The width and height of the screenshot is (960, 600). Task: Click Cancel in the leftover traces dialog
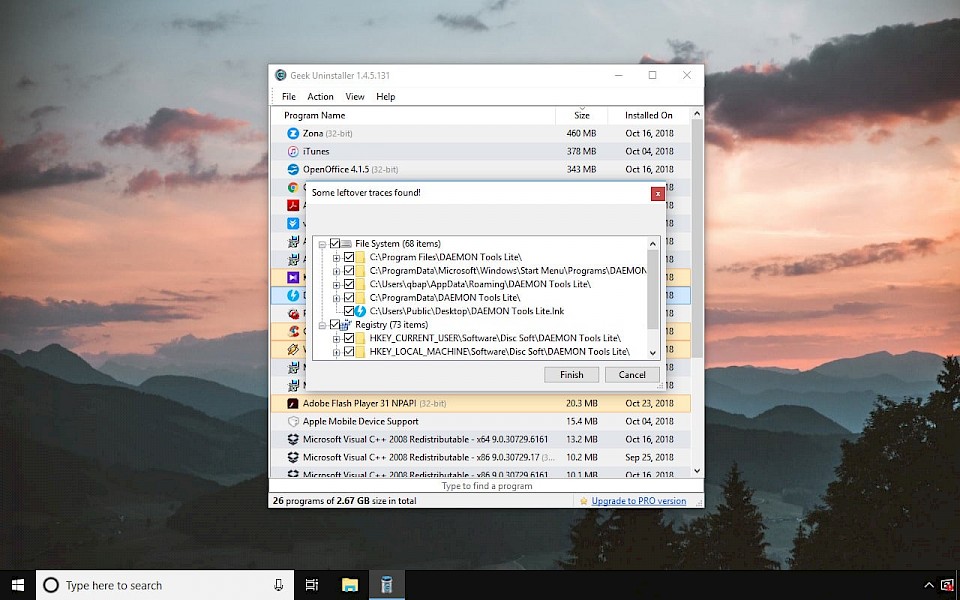pyautogui.click(x=632, y=375)
